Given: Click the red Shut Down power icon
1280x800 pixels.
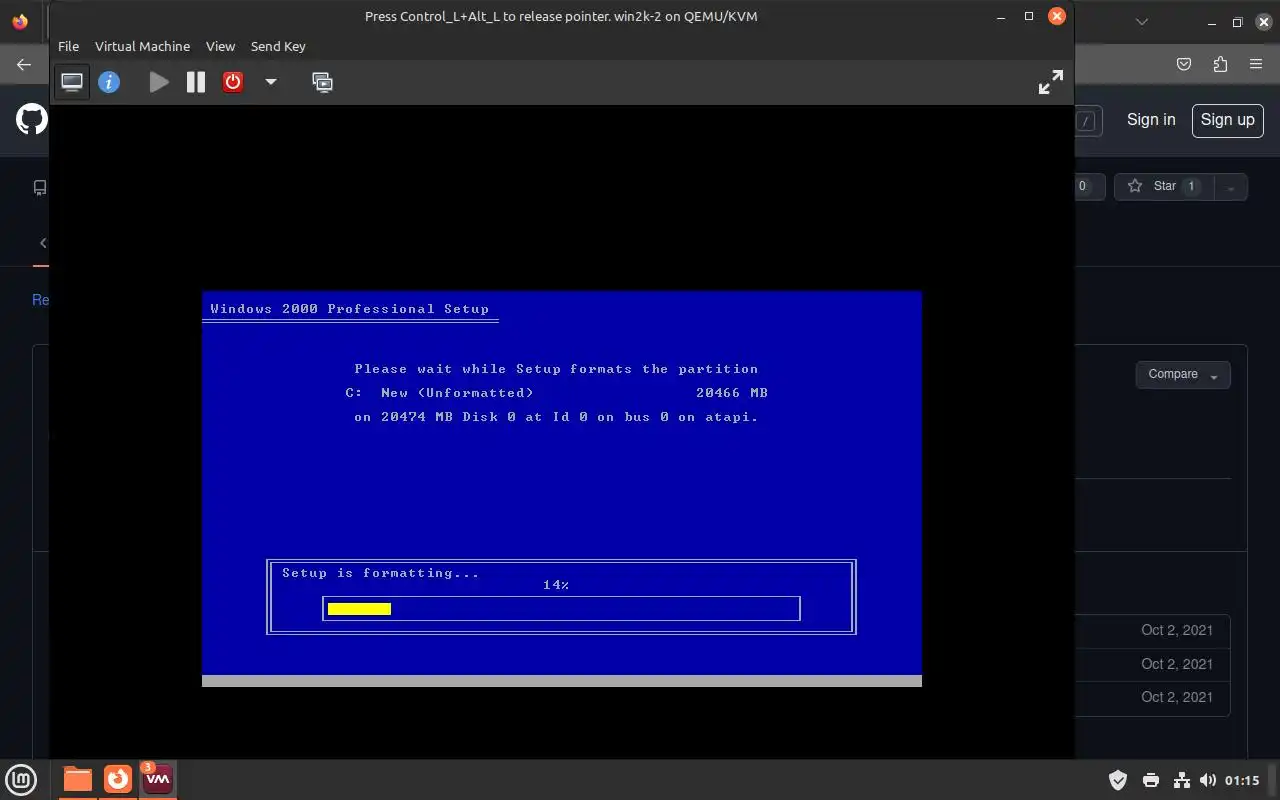Looking at the screenshot, I should [233, 82].
